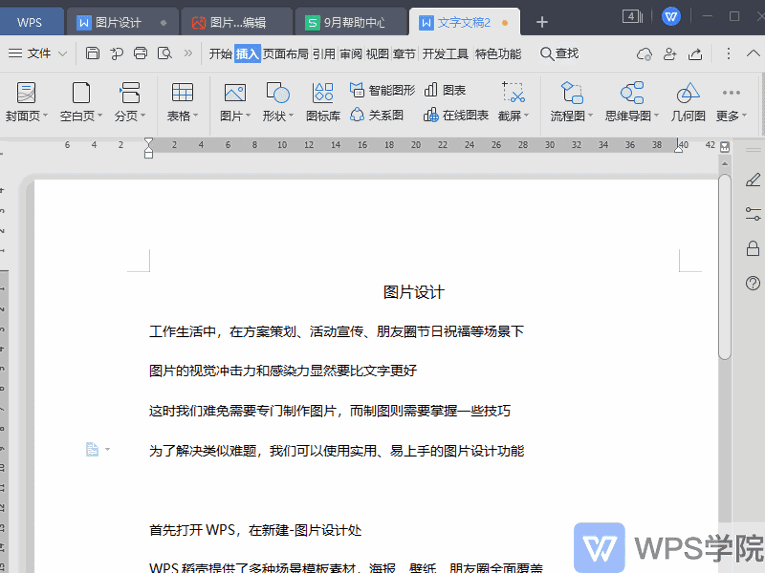Open the vertical three-dot options menu
The height and width of the screenshot is (573, 765).
728,53
